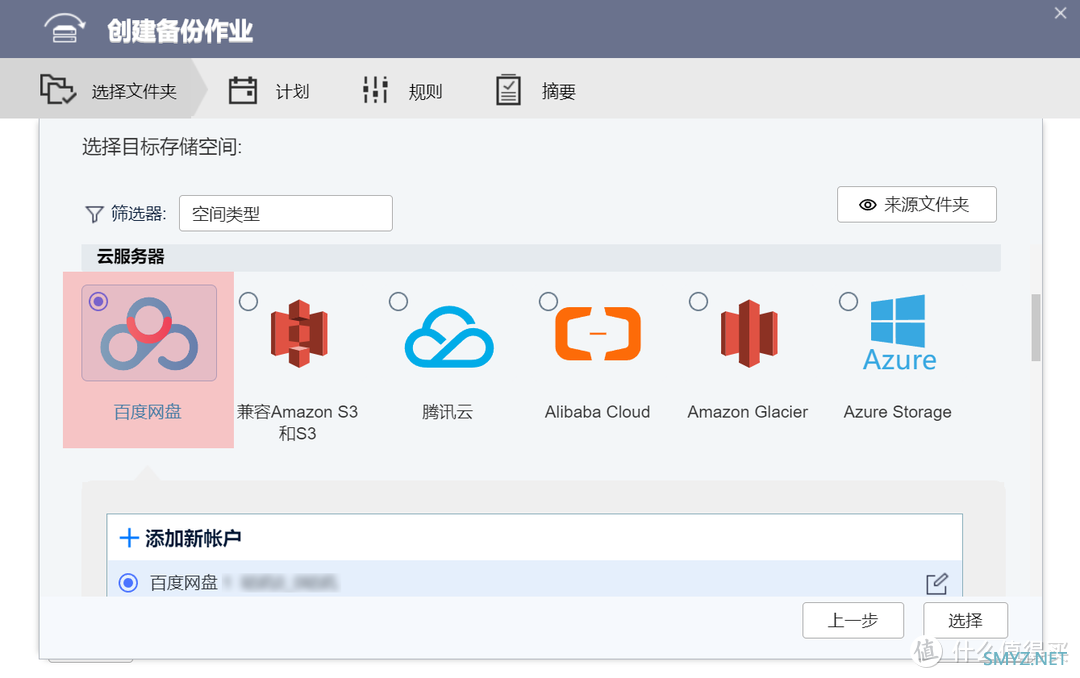This screenshot has width=1080, height=678.
Task: Select the 百度网盘 cloud radio button
Action: click(x=98, y=301)
